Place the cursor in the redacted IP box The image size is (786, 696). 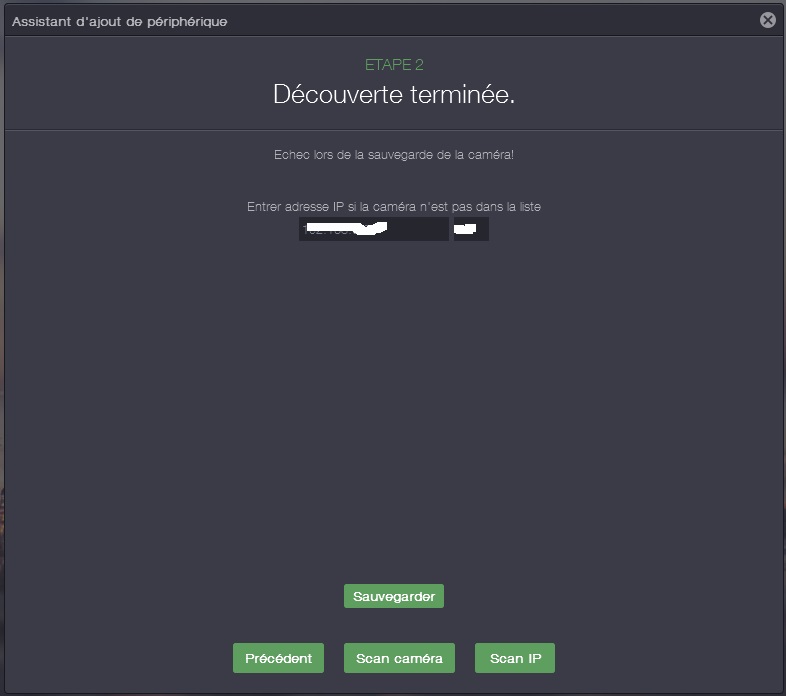click(x=373, y=229)
